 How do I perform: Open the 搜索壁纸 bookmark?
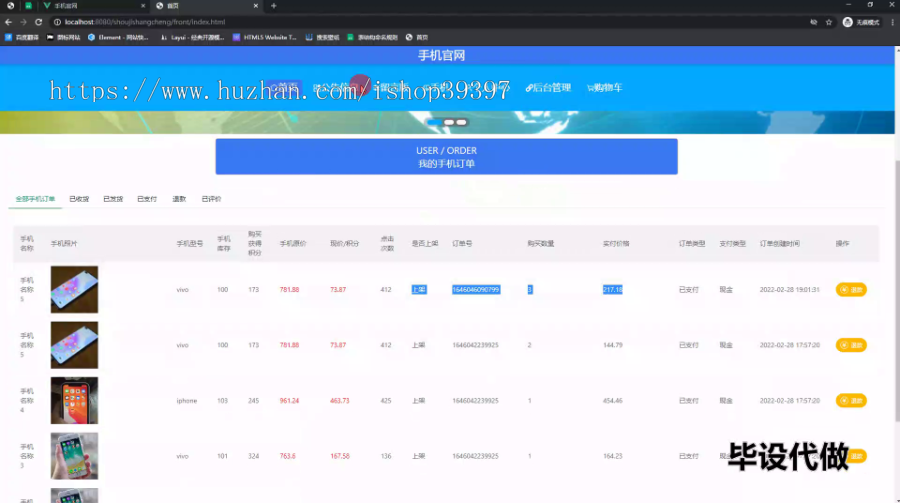[323, 37]
